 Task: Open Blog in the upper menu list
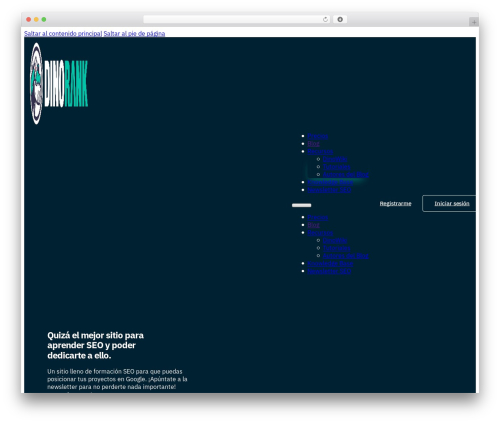pyautogui.click(x=313, y=144)
